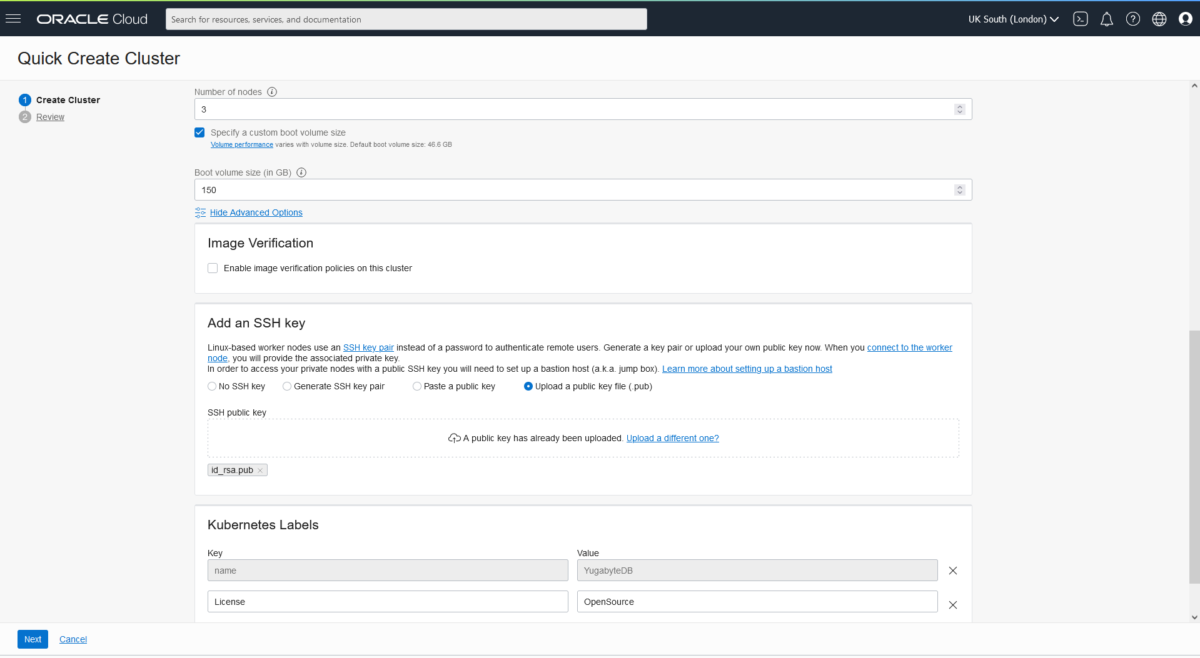Open the UK South (London) region selector
This screenshot has width=1200, height=658.
click(x=1012, y=18)
